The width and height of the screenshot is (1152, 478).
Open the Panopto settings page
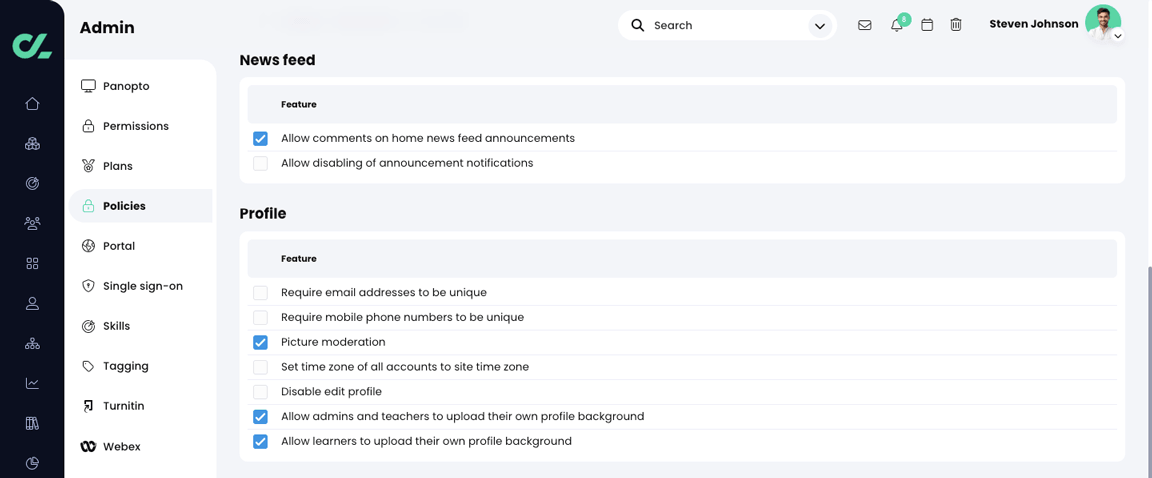[126, 86]
